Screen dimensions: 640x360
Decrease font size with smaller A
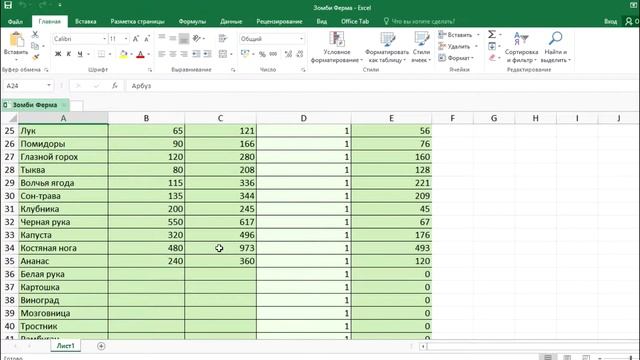(147, 39)
